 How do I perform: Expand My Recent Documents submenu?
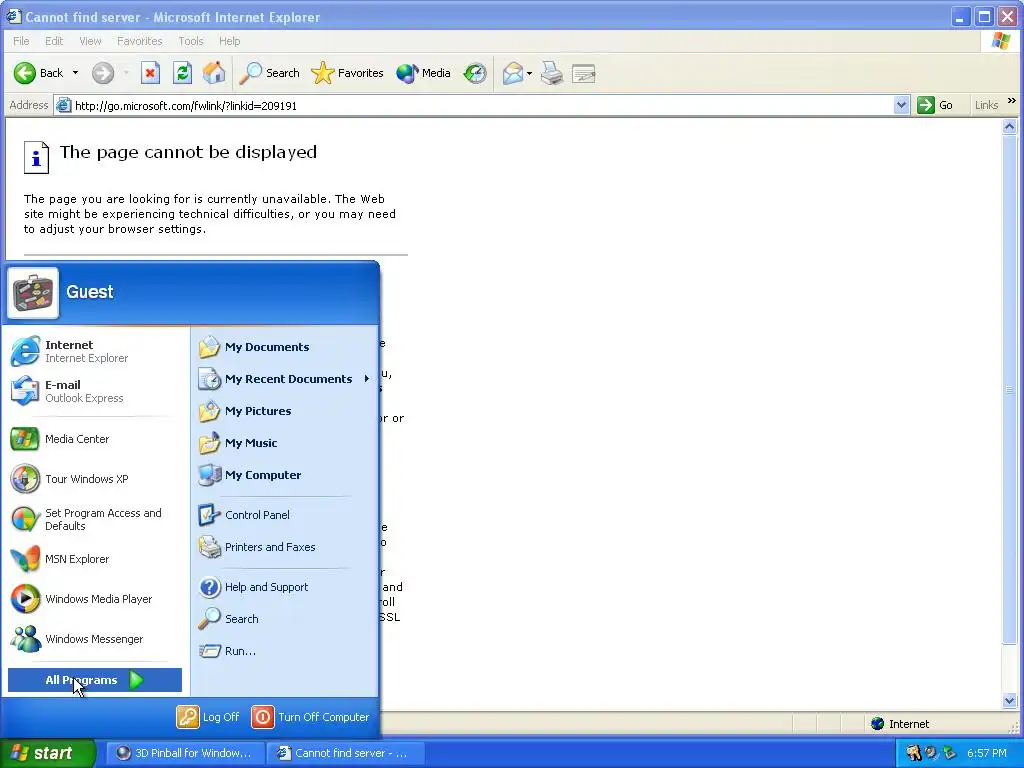click(284, 379)
